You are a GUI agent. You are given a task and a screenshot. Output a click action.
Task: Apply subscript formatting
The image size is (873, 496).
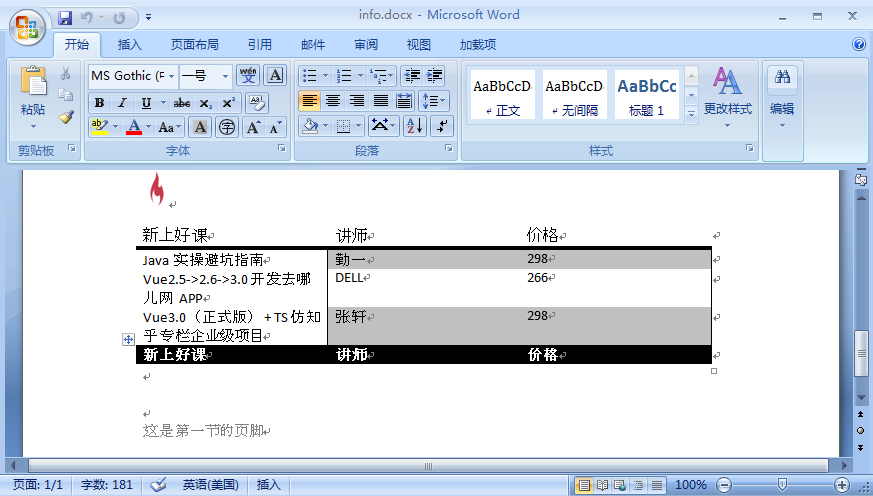pos(205,103)
